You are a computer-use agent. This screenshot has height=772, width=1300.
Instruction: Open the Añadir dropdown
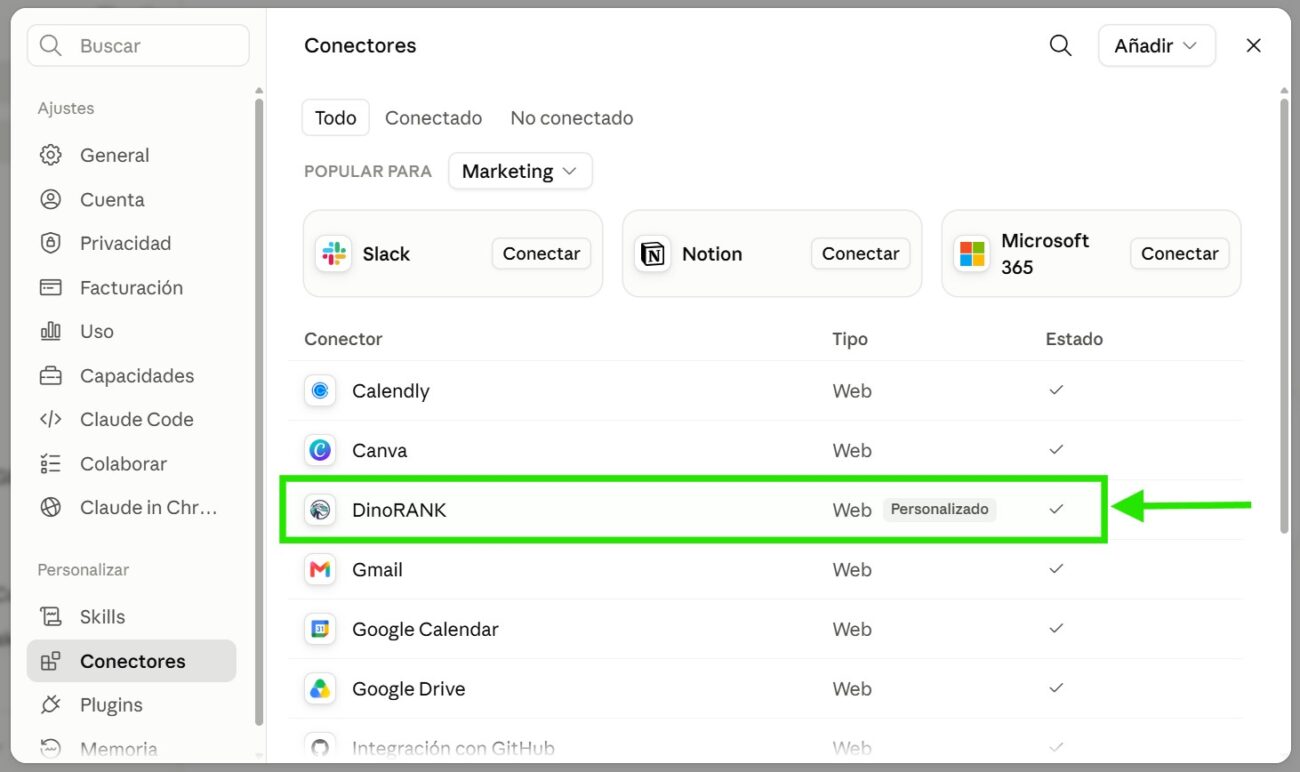pyautogui.click(x=1156, y=46)
